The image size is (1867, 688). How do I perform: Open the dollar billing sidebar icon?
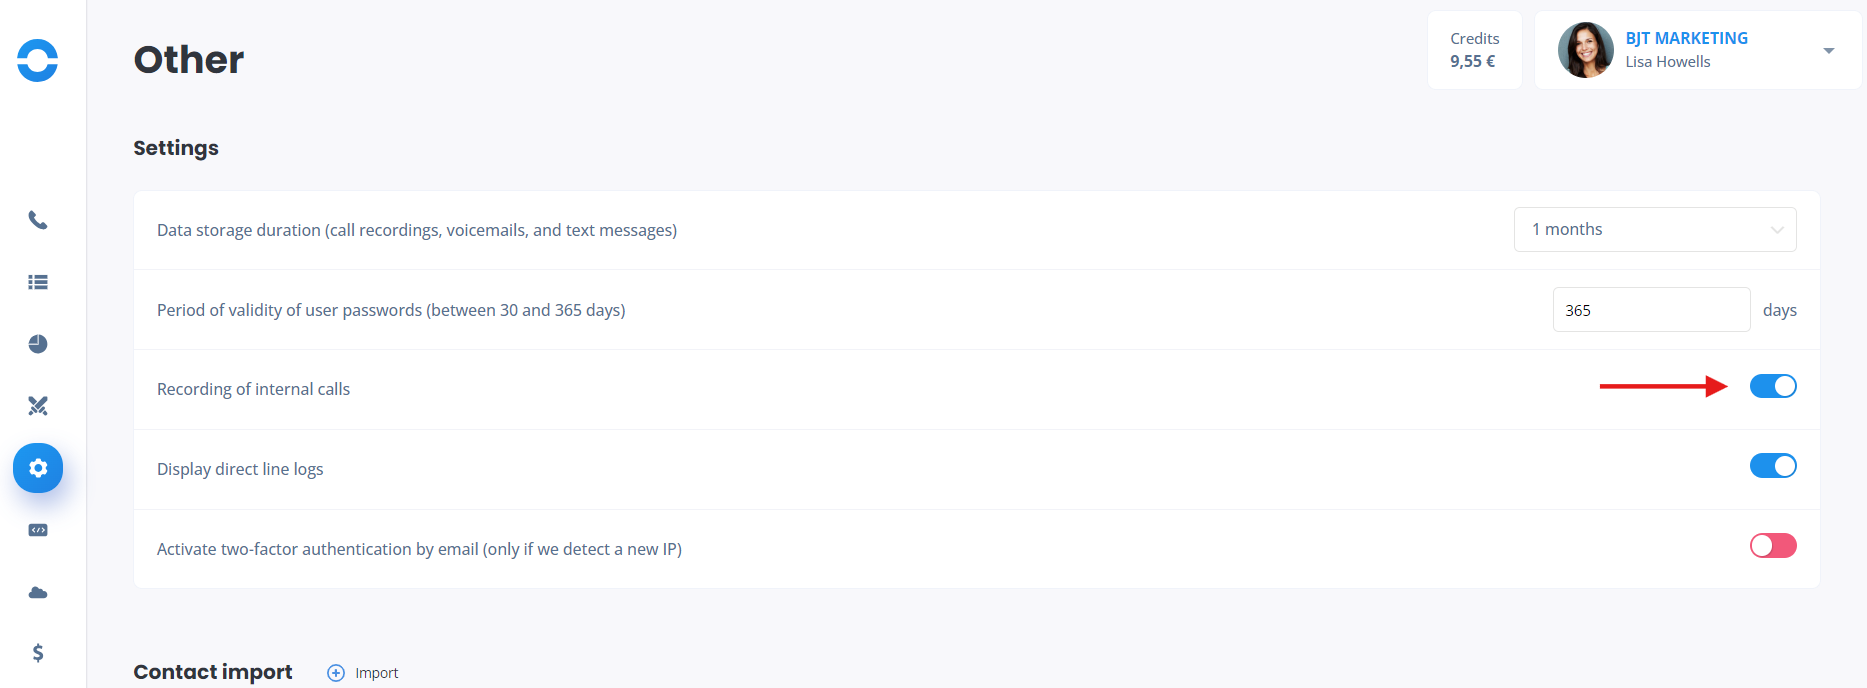click(38, 653)
